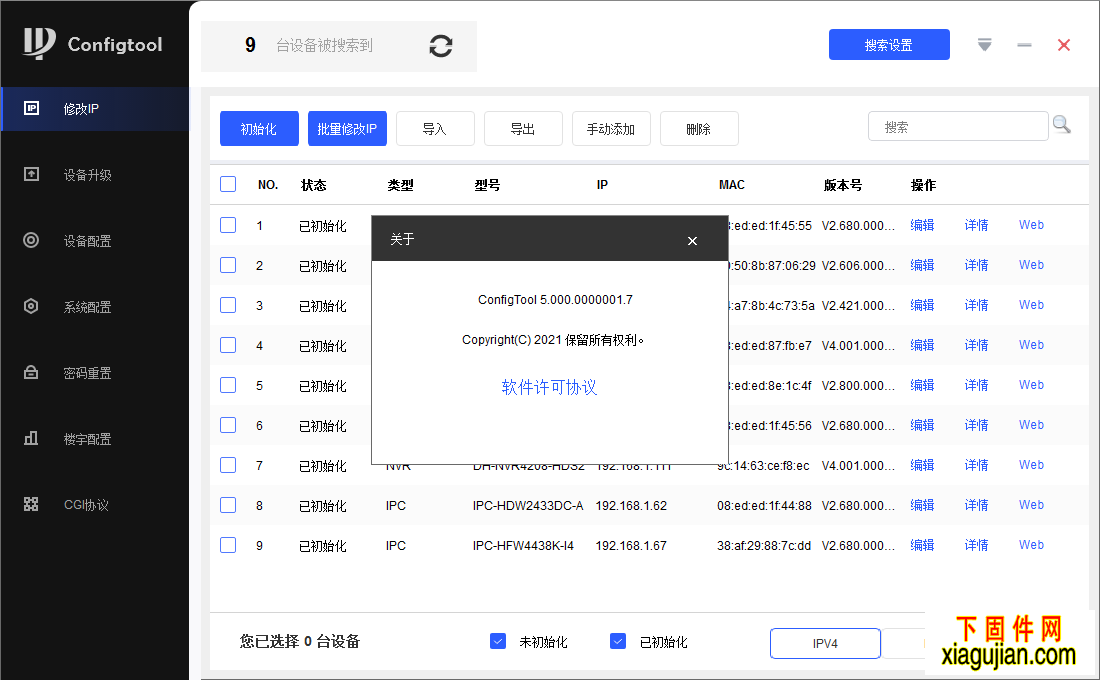Viewport: 1100px width, 680px height.
Task: Click the 导入 button
Action: pyautogui.click(x=435, y=128)
